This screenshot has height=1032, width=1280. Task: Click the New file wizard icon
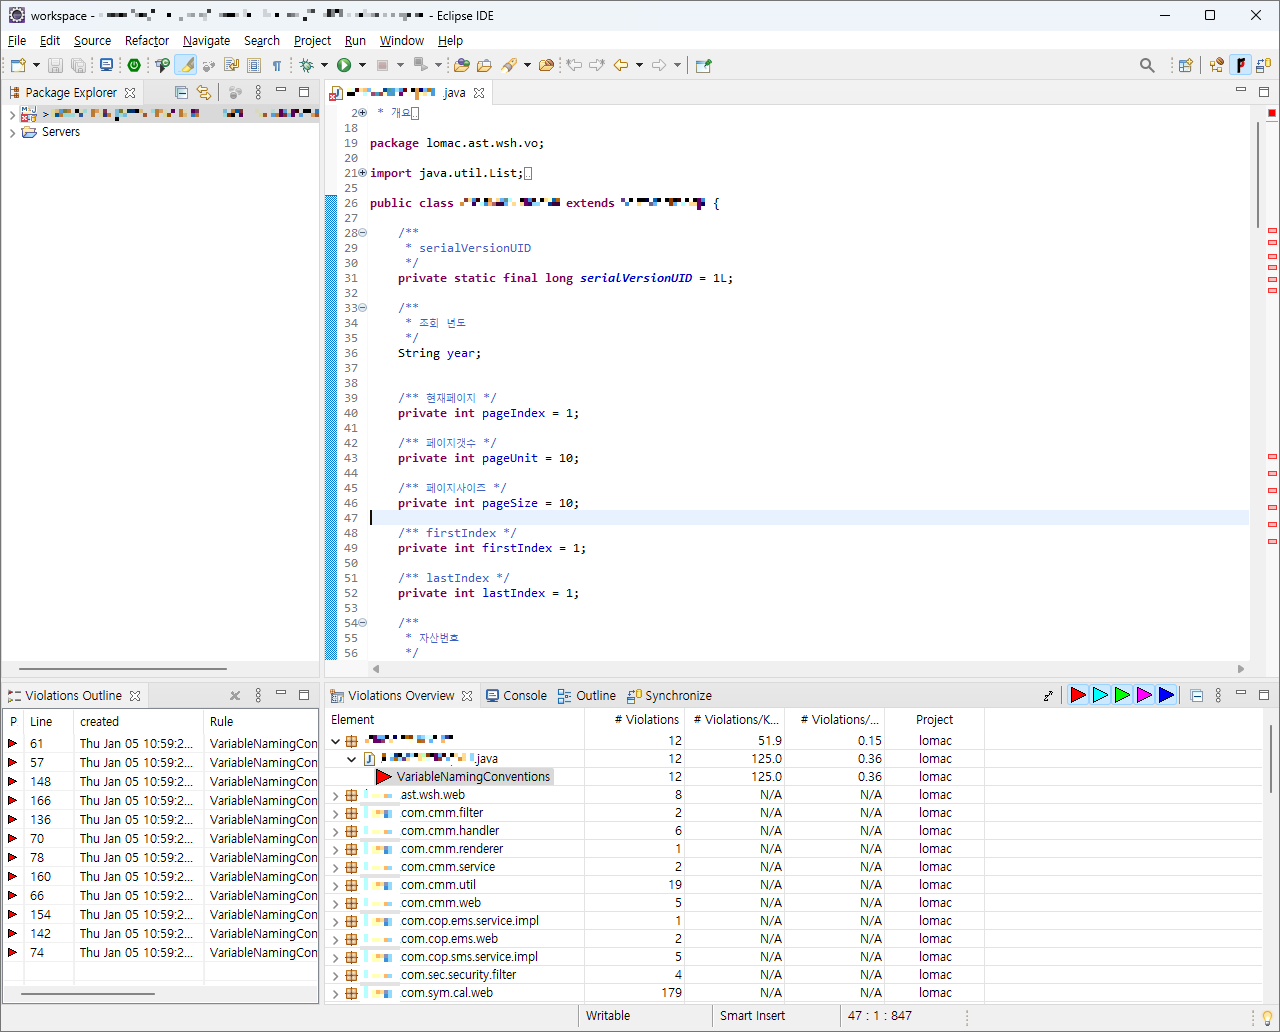(18, 65)
